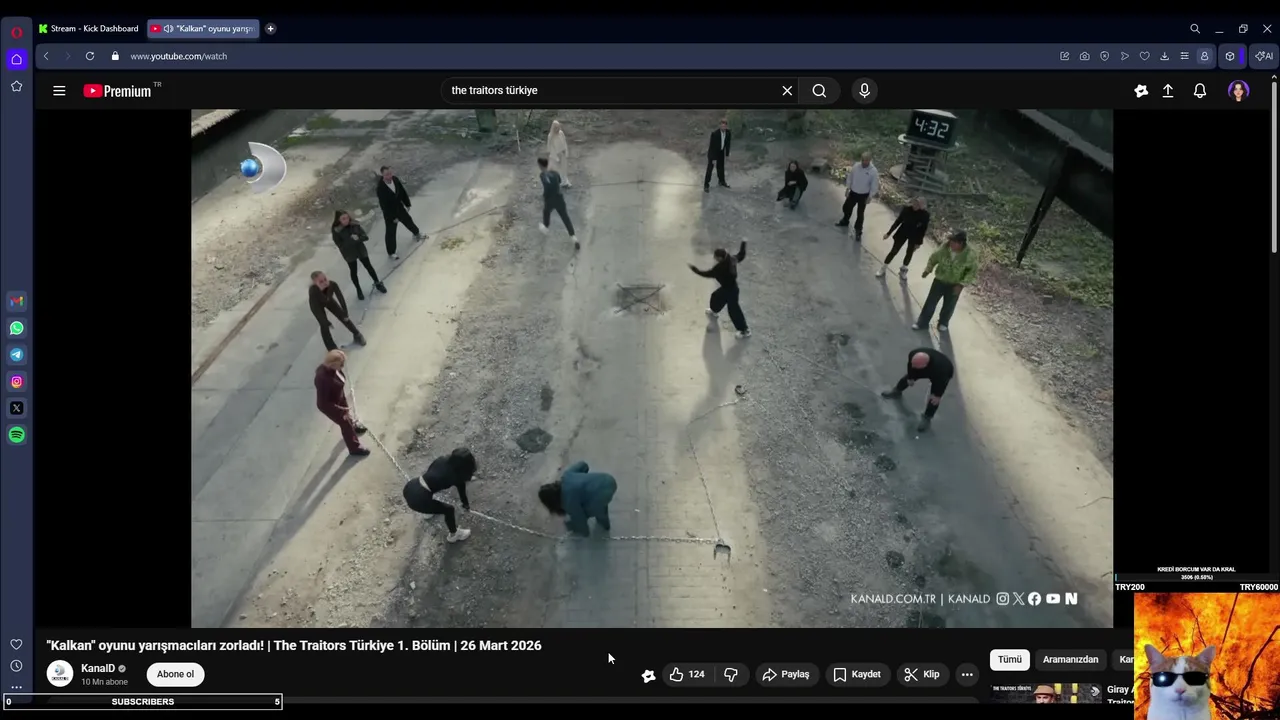Open WhatsApp in the Opera sidebar
Screen dimensions: 1280x720
point(16,328)
